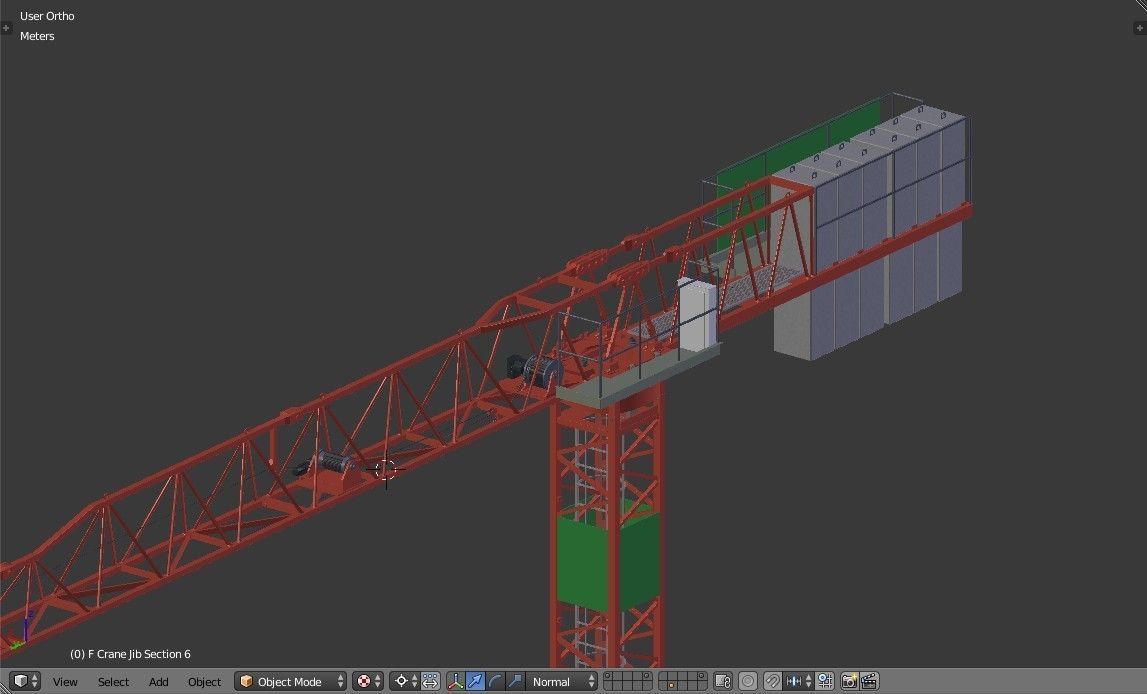The image size is (1147, 694).
Task: Open the viewport shading dropdown
Action: tap(366, 681)
